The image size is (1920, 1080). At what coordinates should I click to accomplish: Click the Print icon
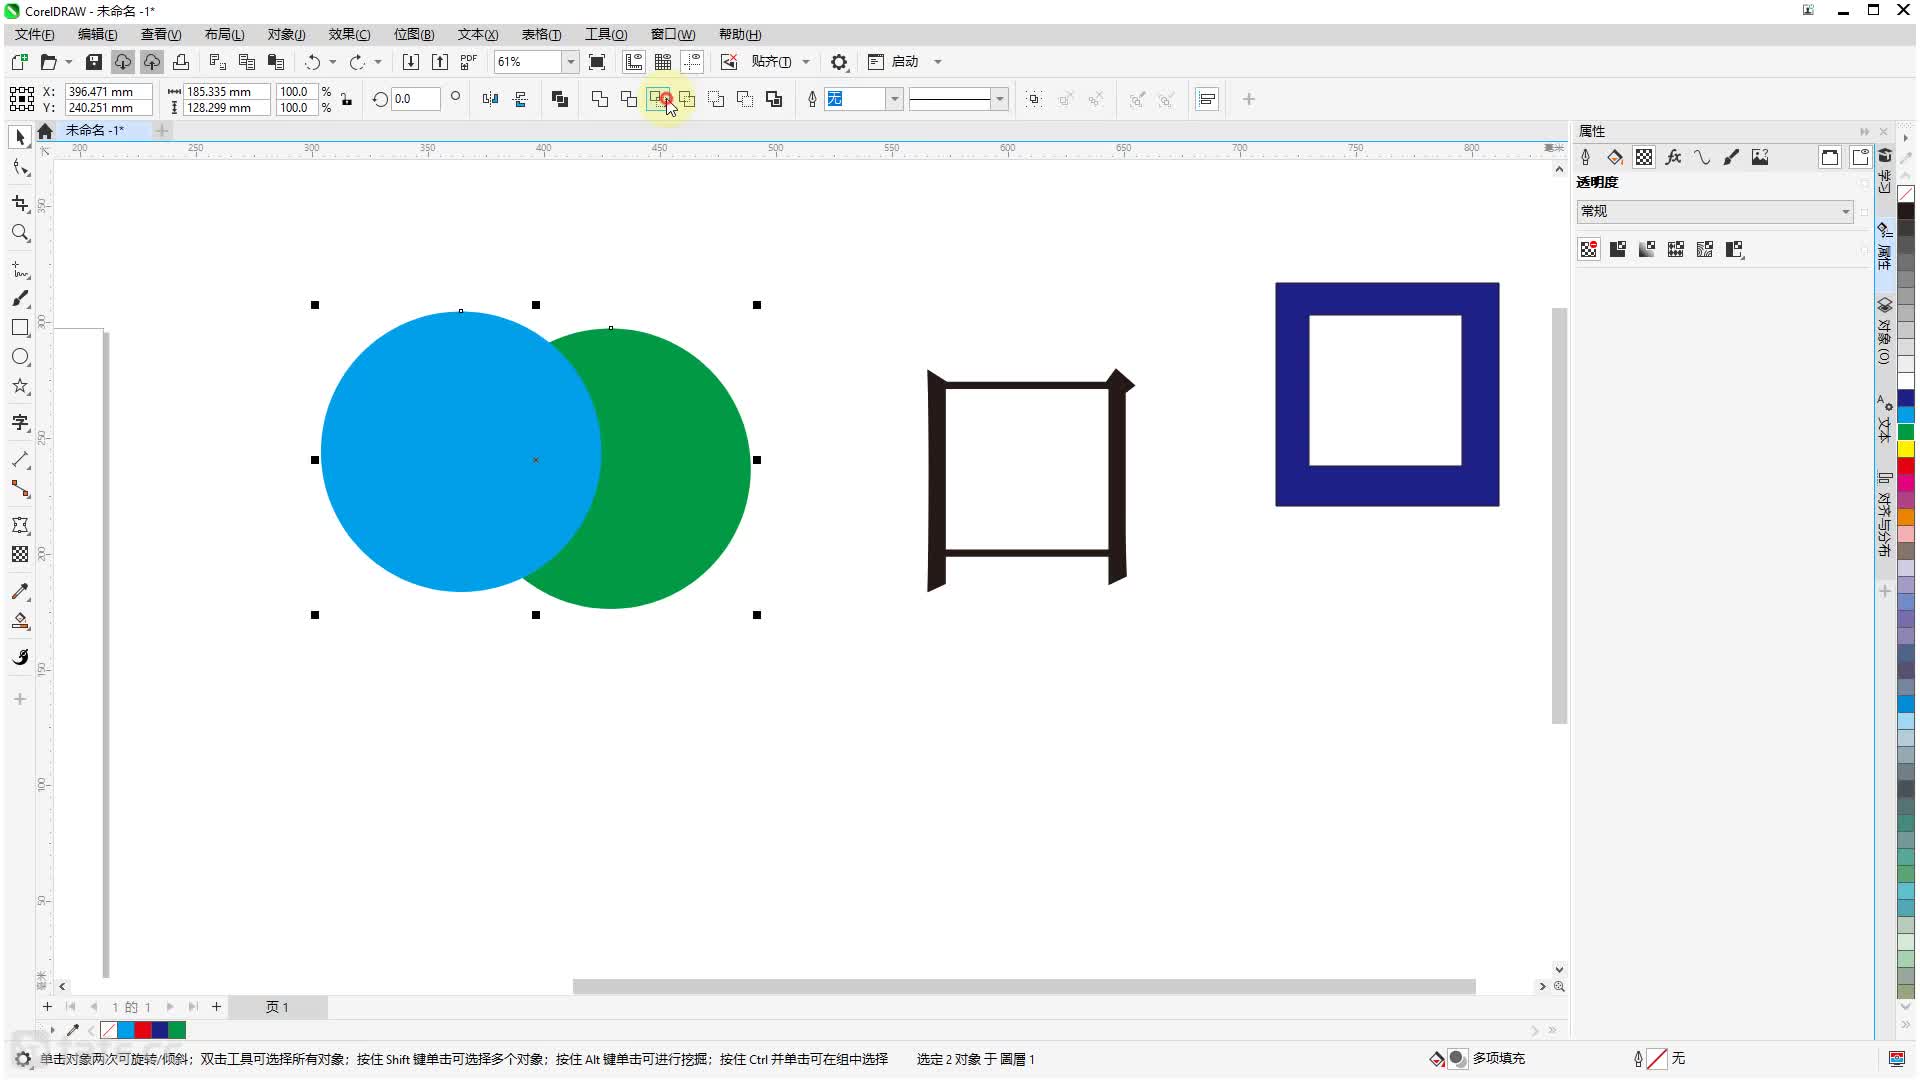[181, 62]
